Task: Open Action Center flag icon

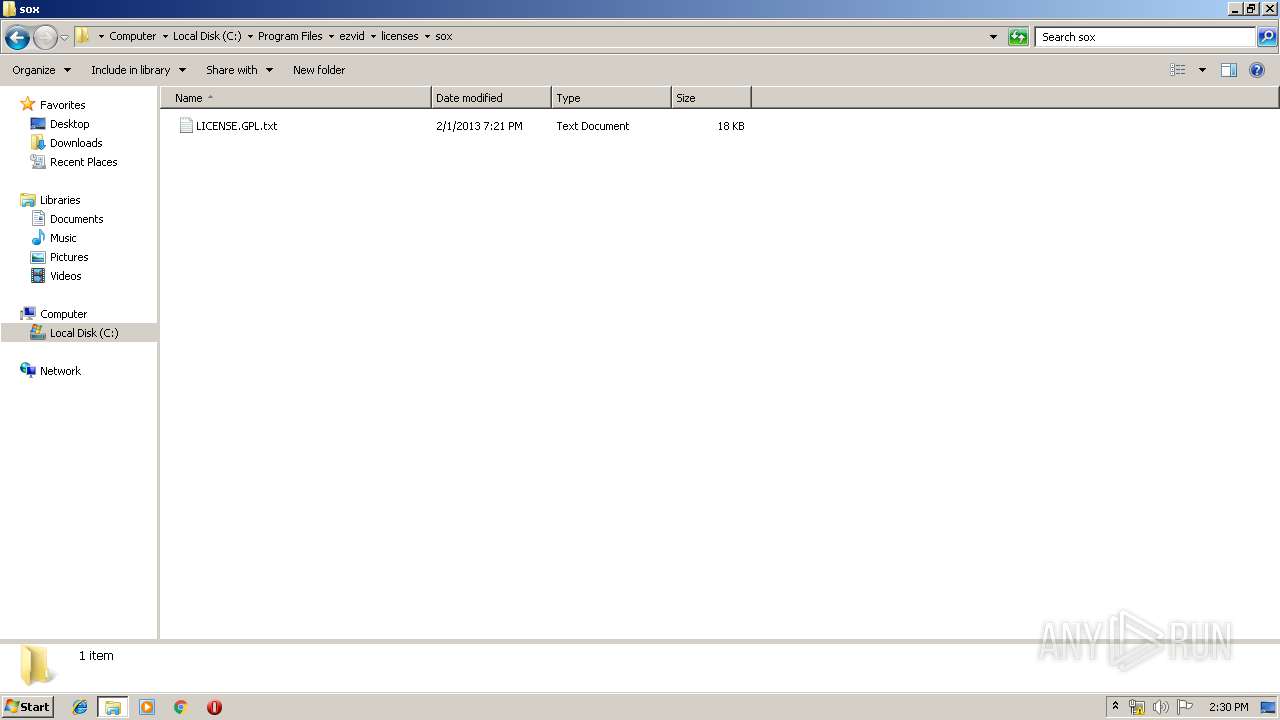Action: pos(1185,707)
